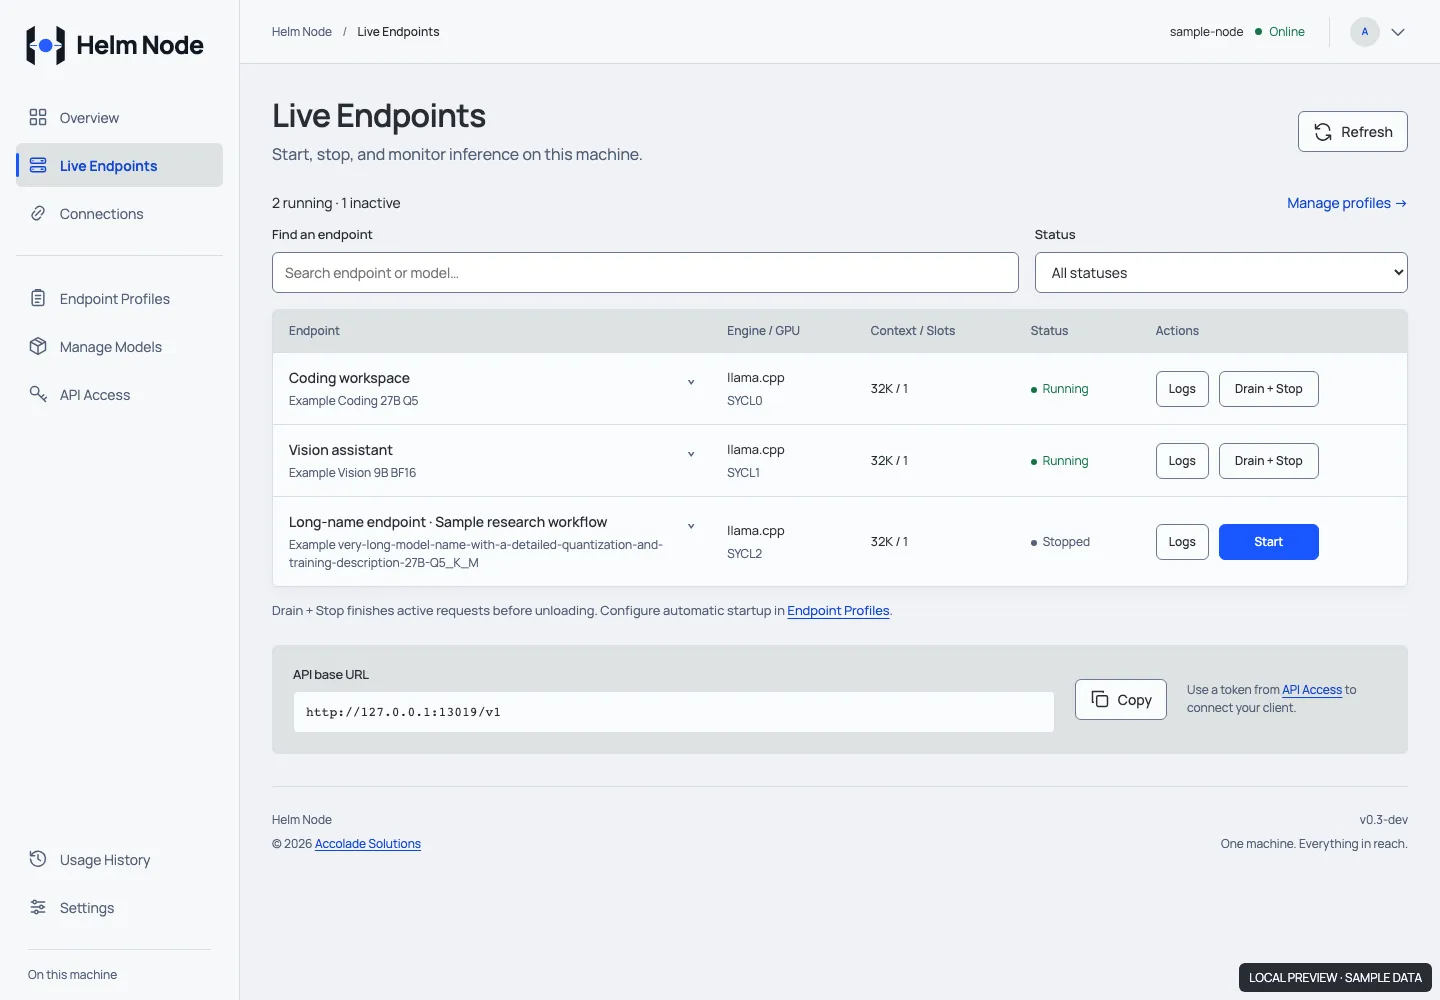
Task: Click the Live Endpoints server icon
Action: coord(38,165)
